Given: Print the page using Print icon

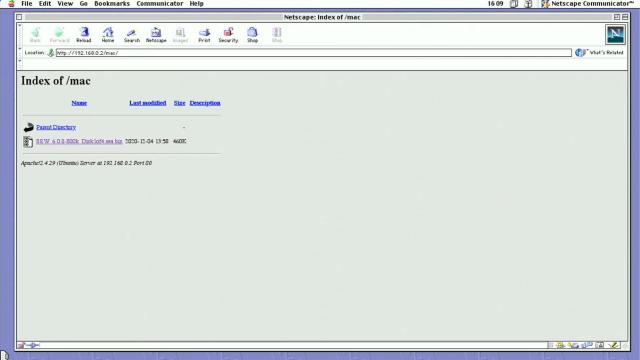Looking at the screenshot, I should tap(204, 35).
